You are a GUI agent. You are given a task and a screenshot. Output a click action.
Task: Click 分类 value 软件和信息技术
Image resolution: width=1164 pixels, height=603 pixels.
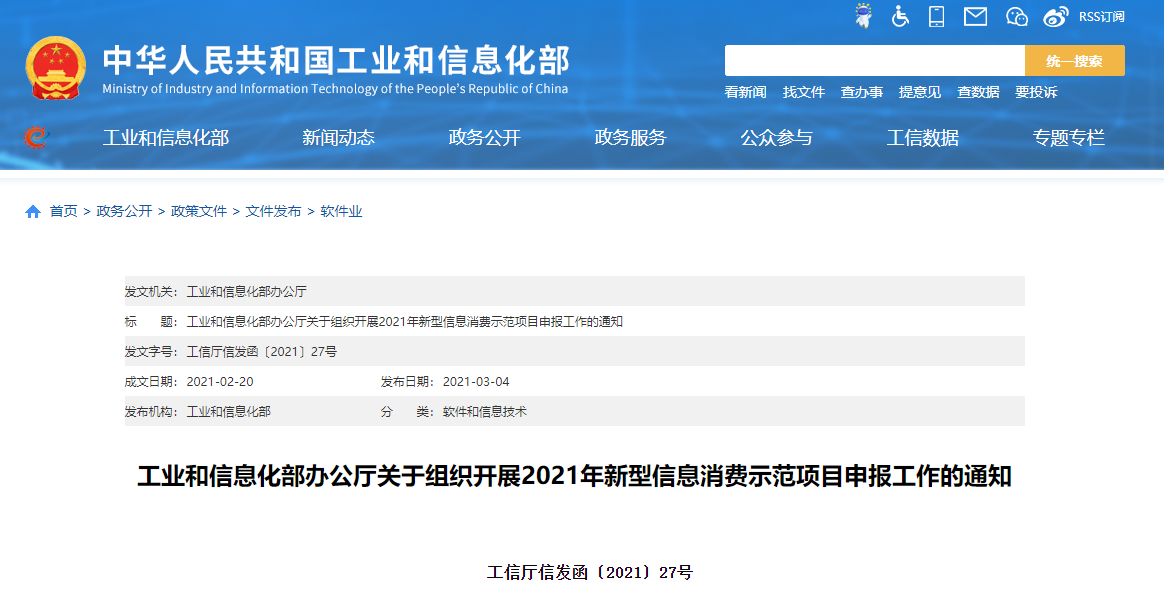[x=485, y=411]
